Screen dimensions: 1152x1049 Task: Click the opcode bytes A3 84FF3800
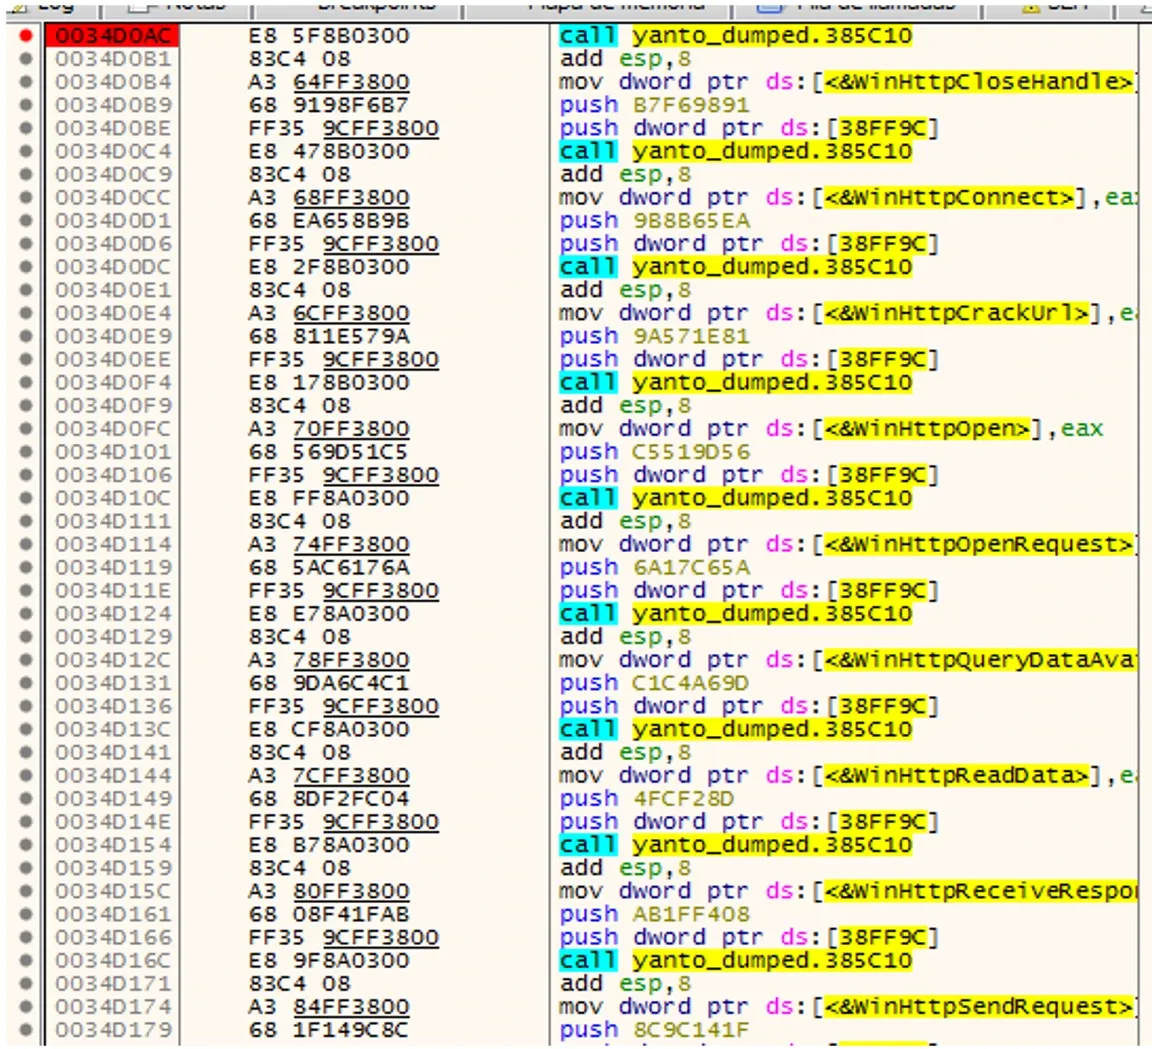[328, 1007]
